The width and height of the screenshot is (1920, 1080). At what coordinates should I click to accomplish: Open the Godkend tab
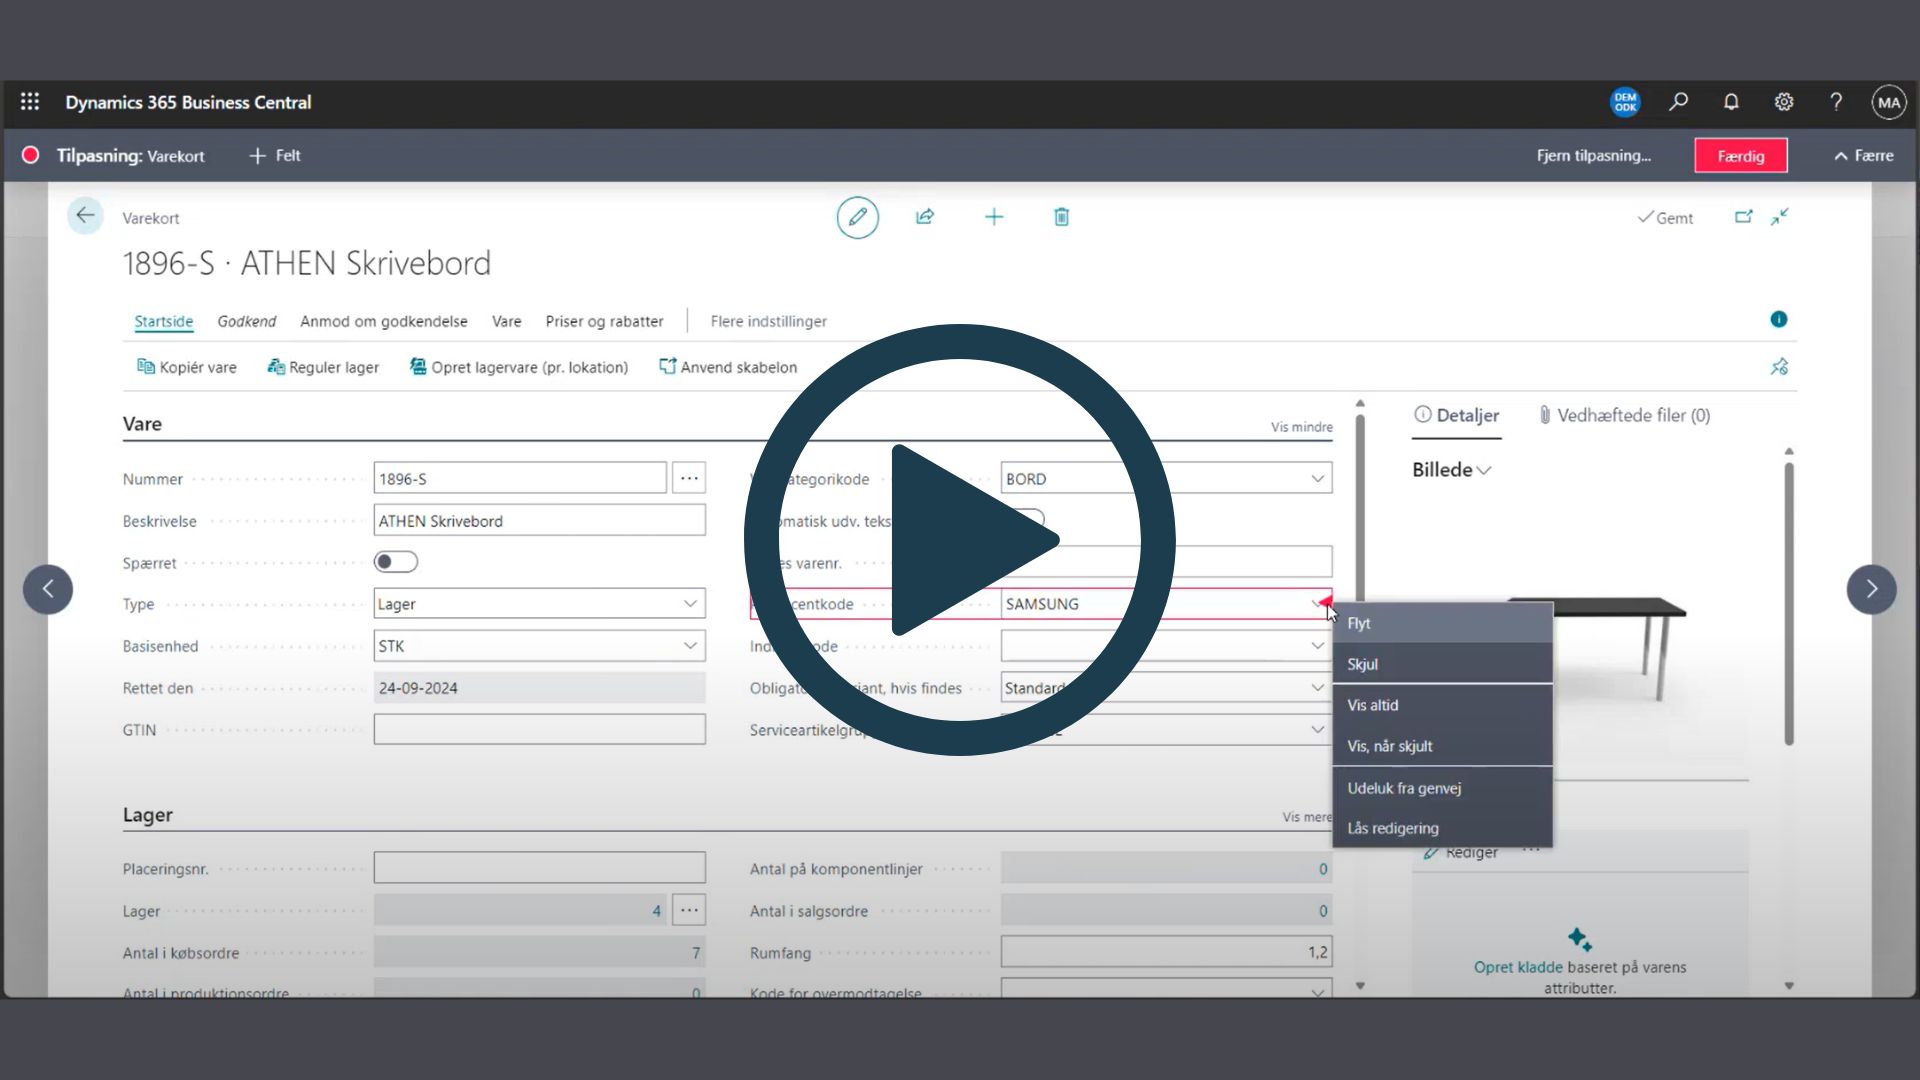[x=247, y=321]
